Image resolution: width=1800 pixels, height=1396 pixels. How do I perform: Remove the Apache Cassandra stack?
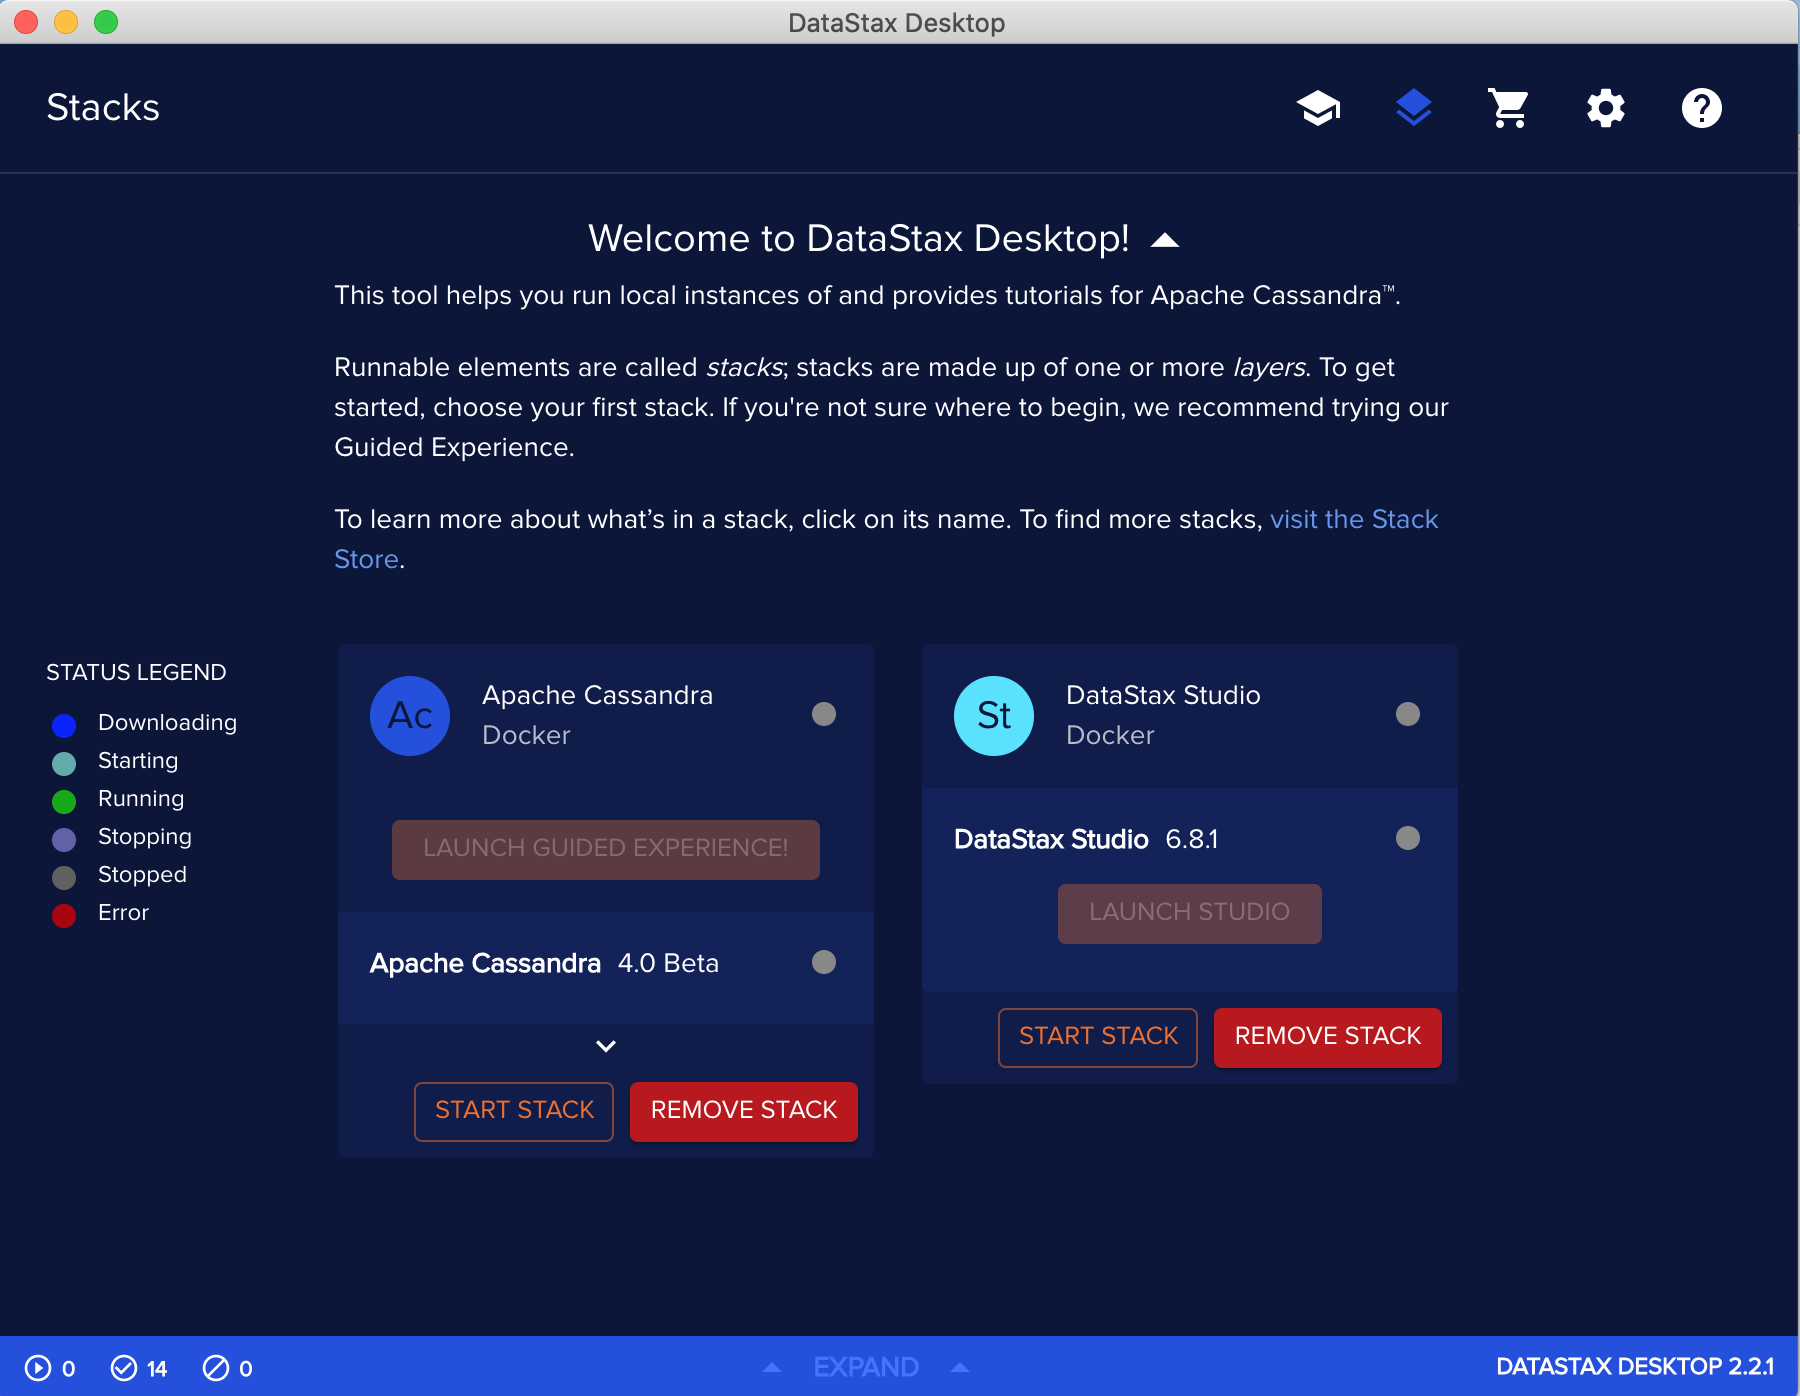(x=743, y=1110)
